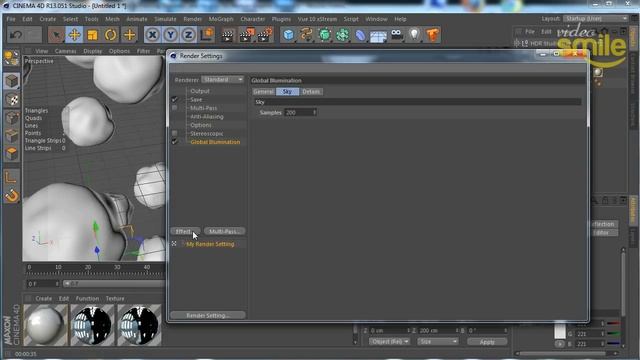Click Make Editable icon in left sidebar
Image resolution: width=640 pixels, height=360 pixels.
[x=11, y=58]
